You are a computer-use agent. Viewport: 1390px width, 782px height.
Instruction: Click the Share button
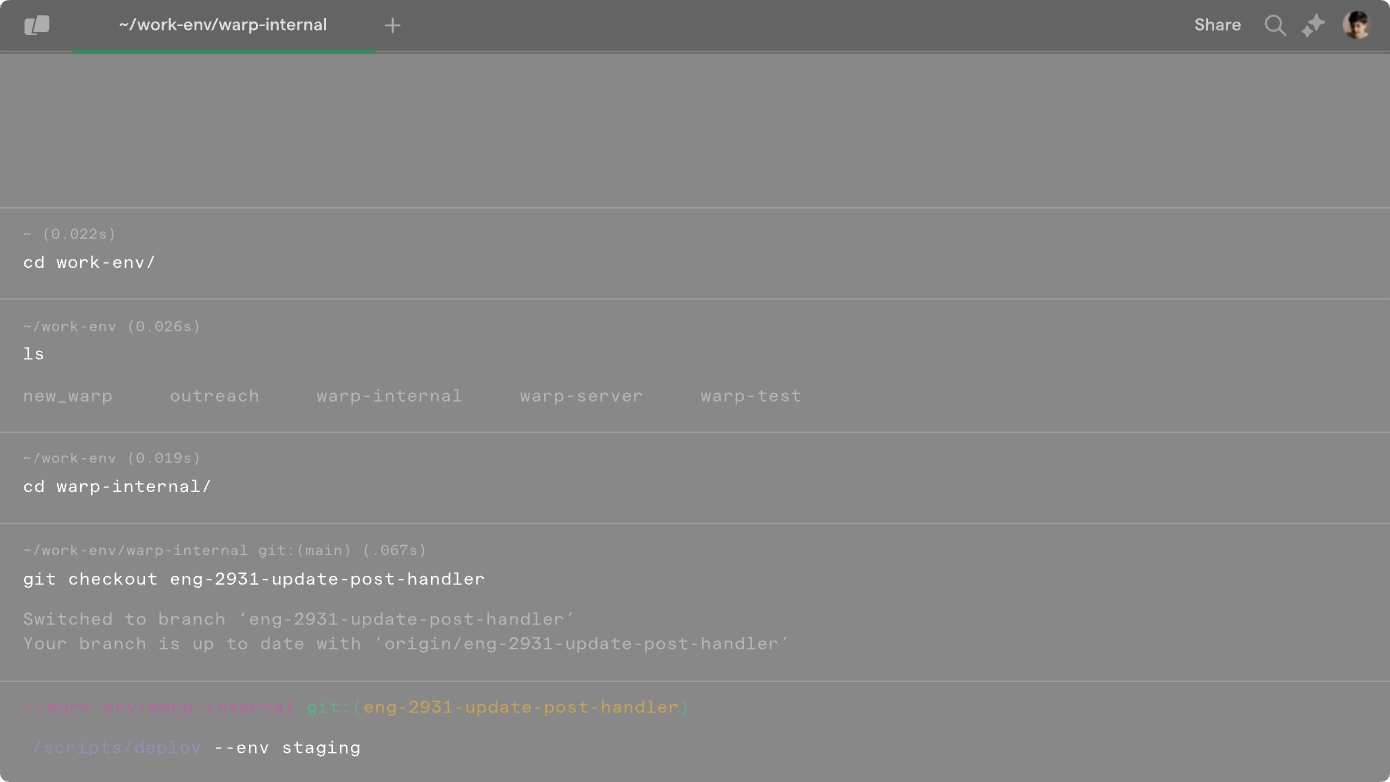[x=1217, y=25]
